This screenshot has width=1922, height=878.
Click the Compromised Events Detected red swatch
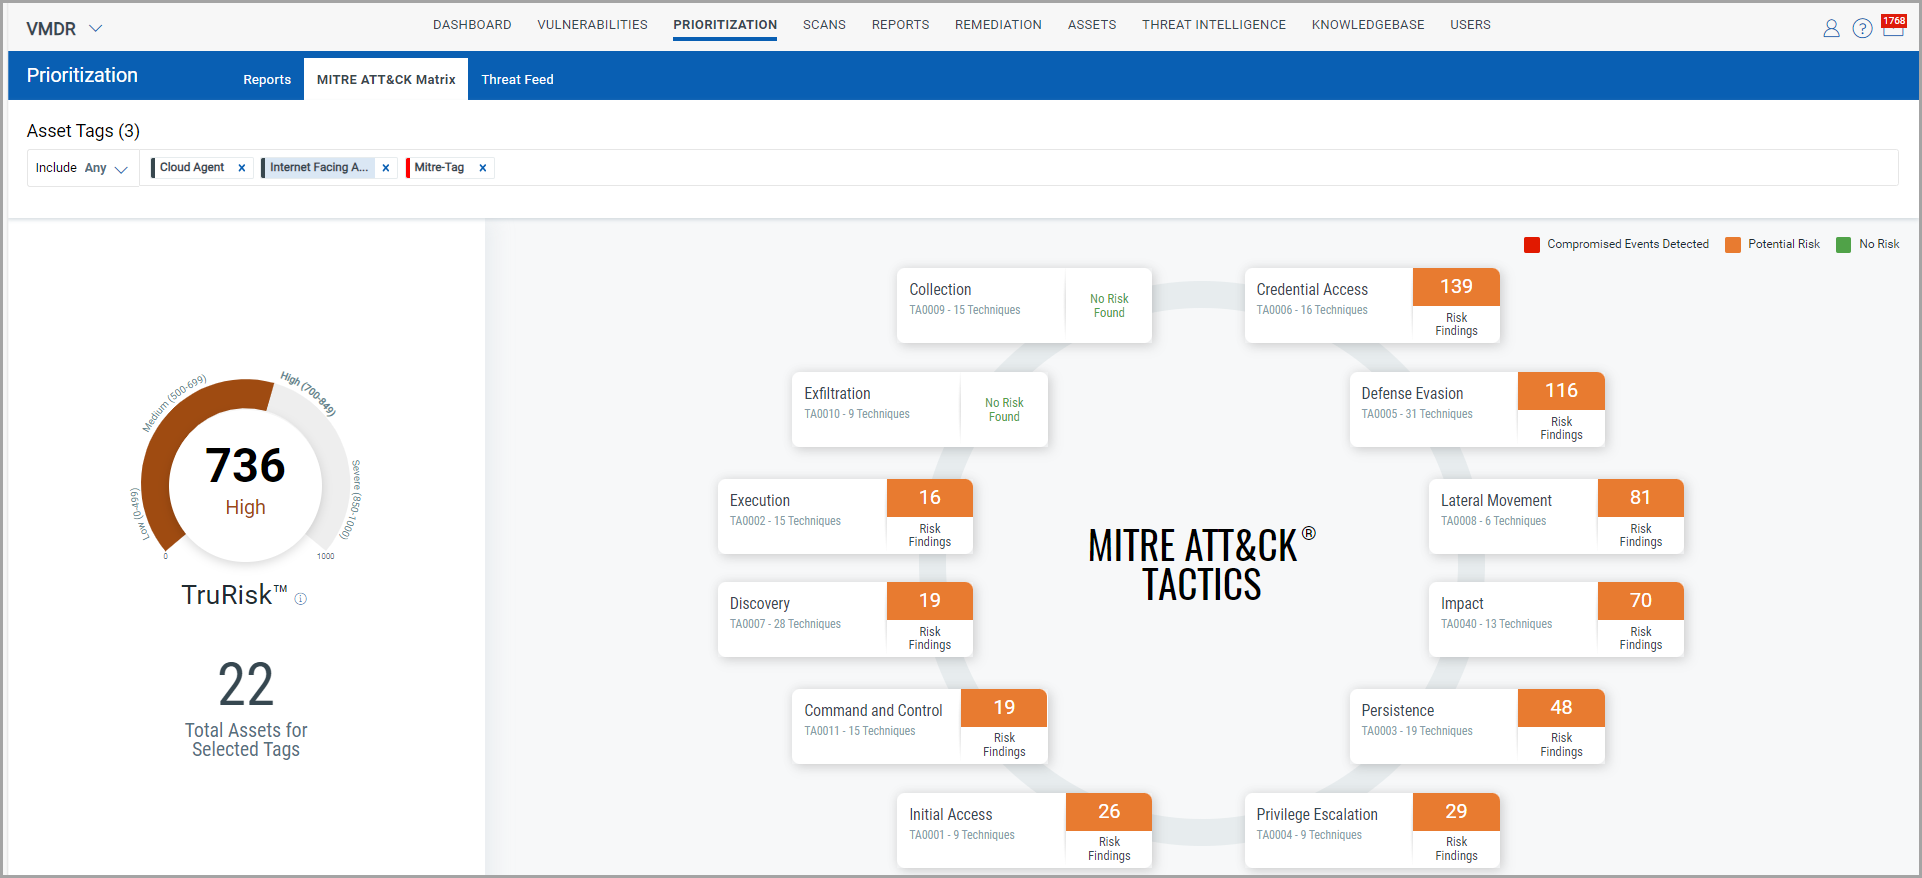point(1532,245)
